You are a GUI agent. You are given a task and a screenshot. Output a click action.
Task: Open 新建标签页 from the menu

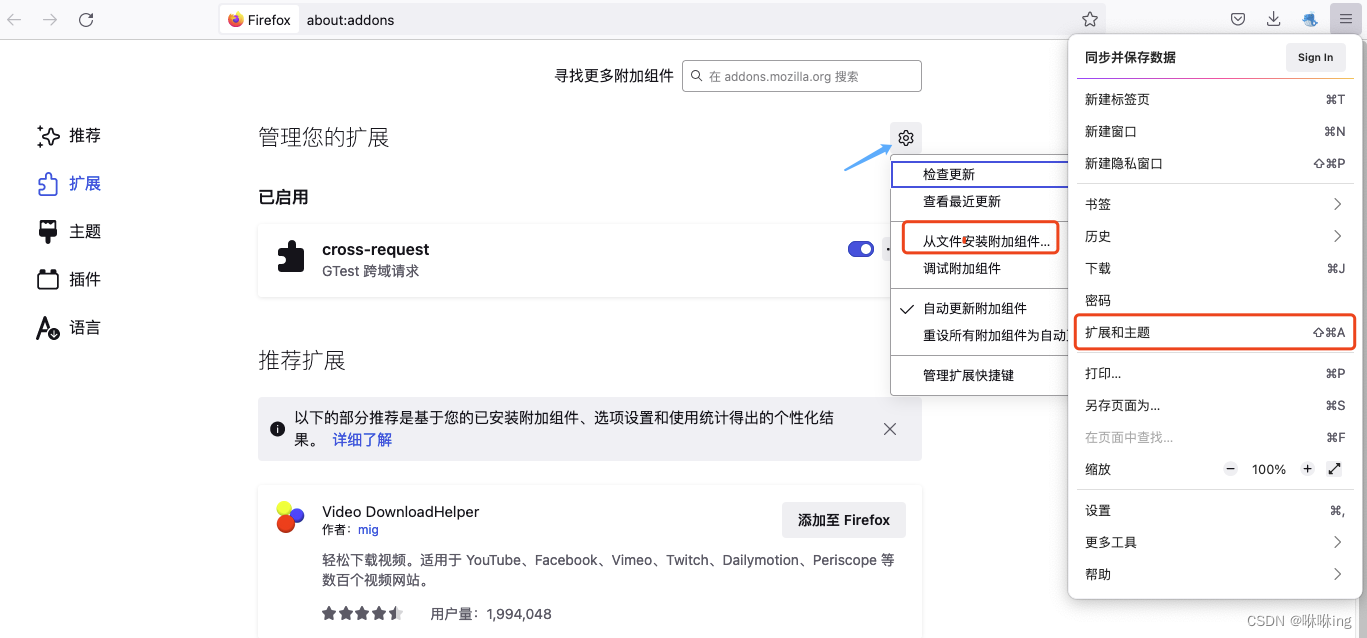coord(1215,99)
